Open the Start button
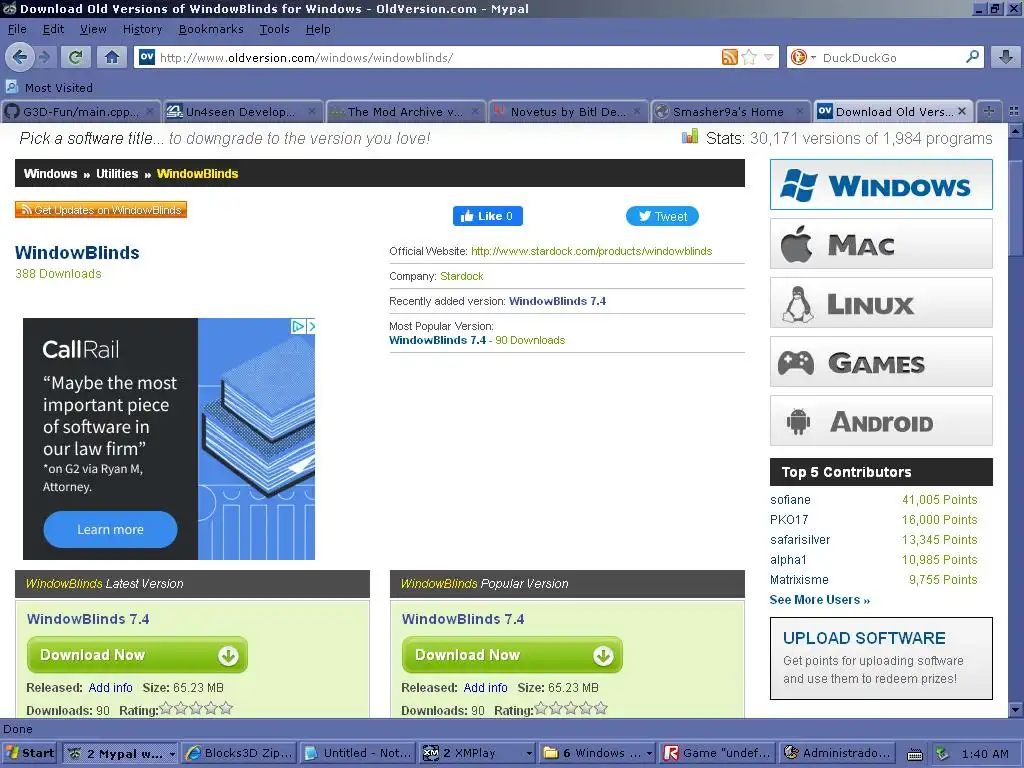 pos(29,753)
